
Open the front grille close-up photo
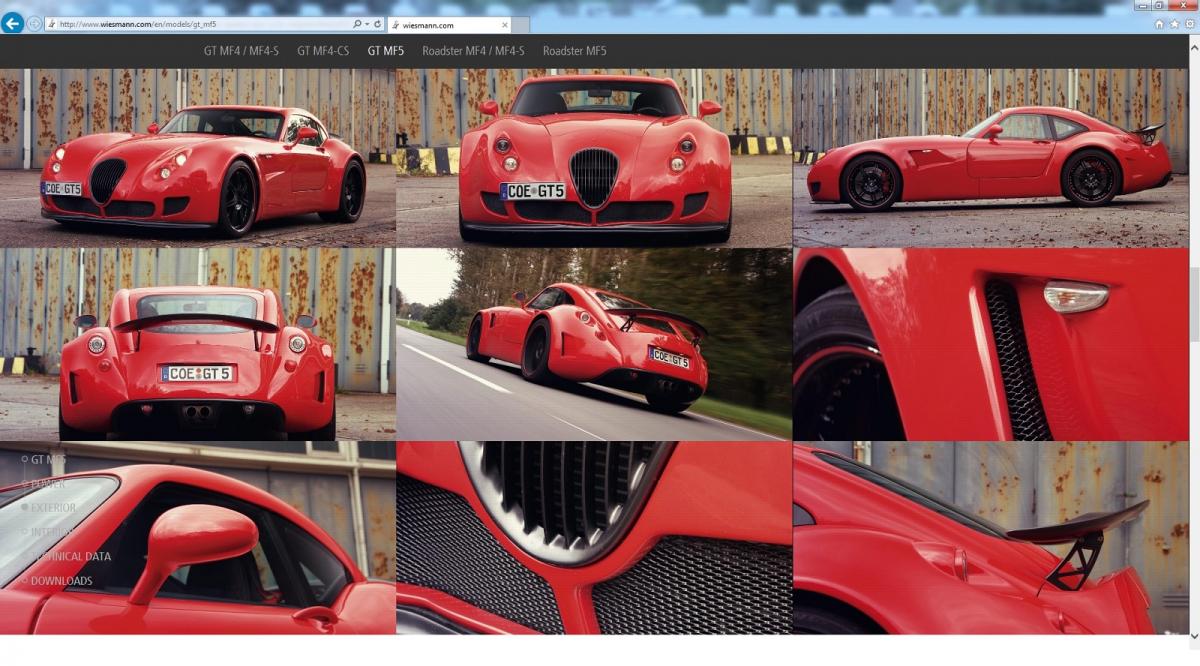(594, 538)
